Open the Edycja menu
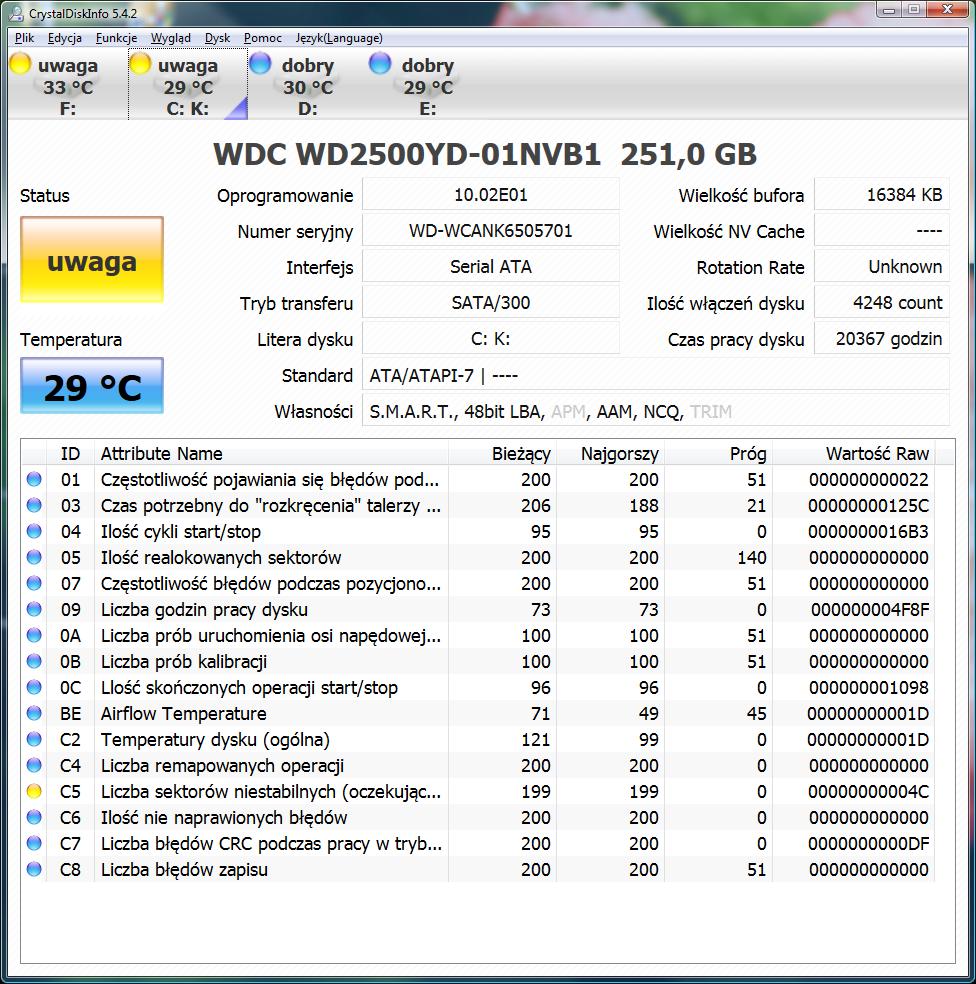The image size is (976, 984). 65,38
